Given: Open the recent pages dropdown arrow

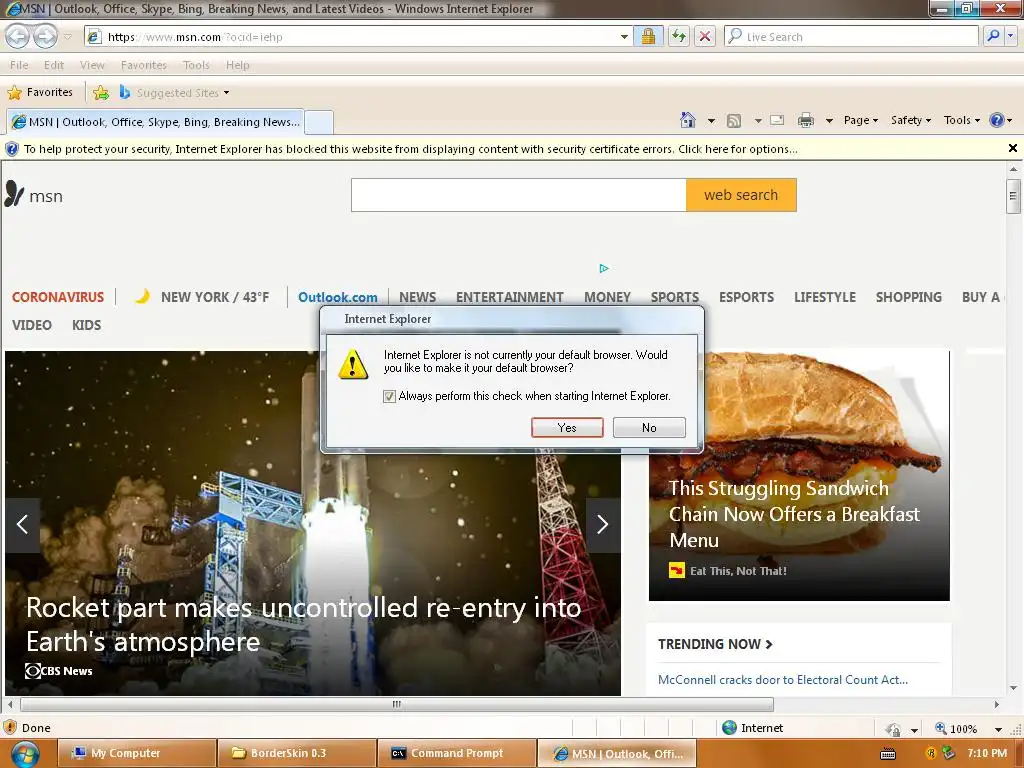Looking at the screenshot, I should click(68, 37).
